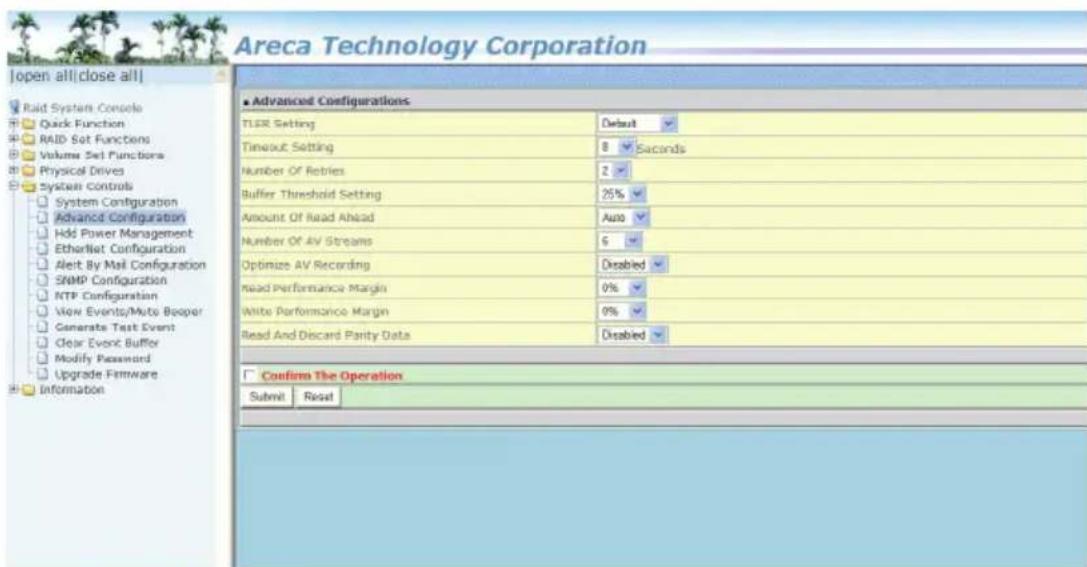Click page icon beside Clear Event Buffer
This screenshot has width=1087, height=567.
point(44,342)
